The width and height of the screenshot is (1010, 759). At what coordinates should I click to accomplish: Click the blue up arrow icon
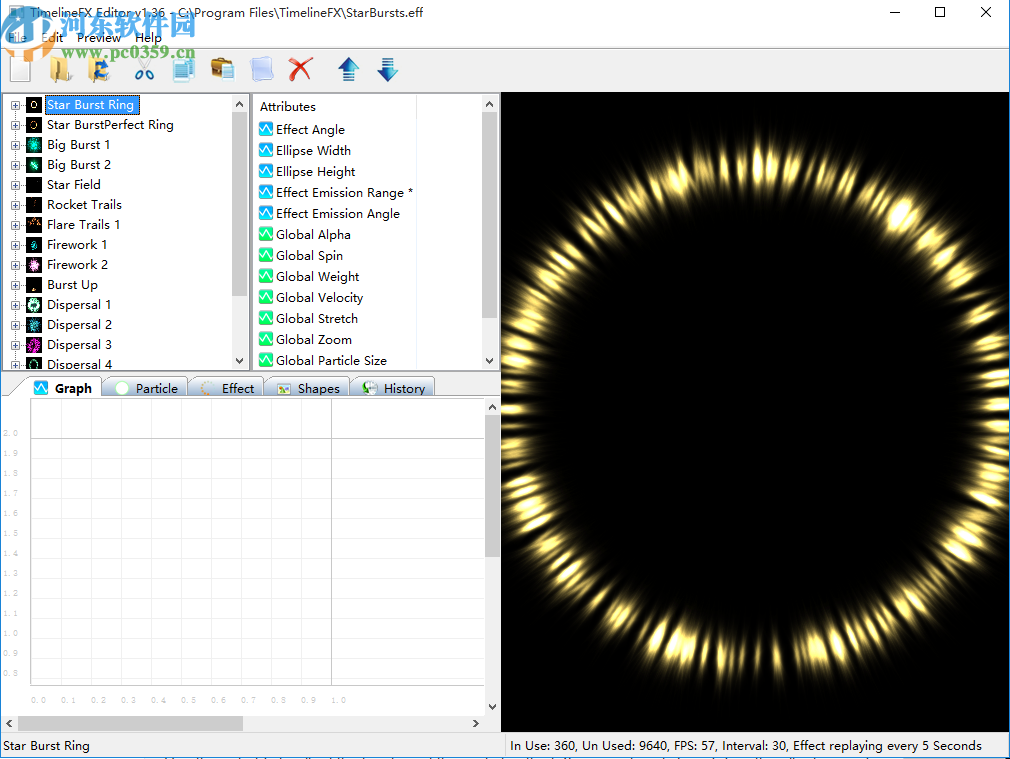click(348, 69)
